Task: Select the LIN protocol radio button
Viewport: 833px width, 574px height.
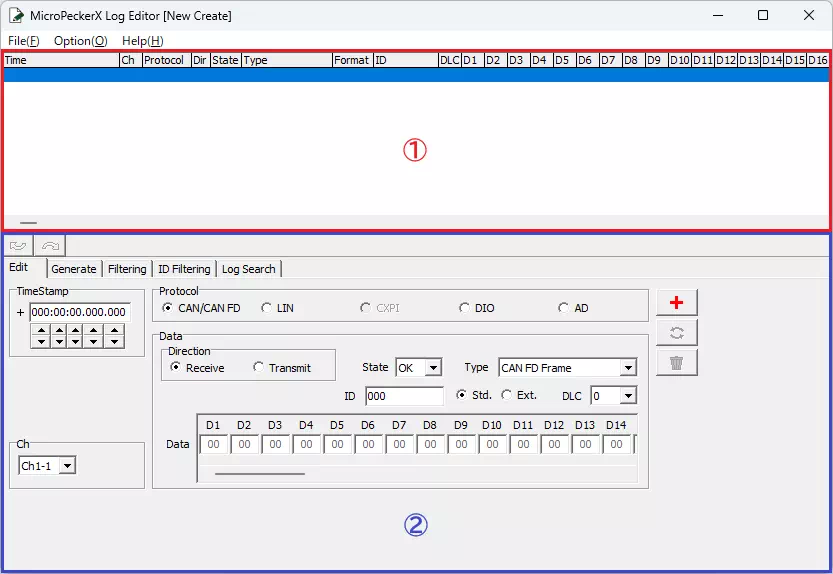Action: (267, 308)
